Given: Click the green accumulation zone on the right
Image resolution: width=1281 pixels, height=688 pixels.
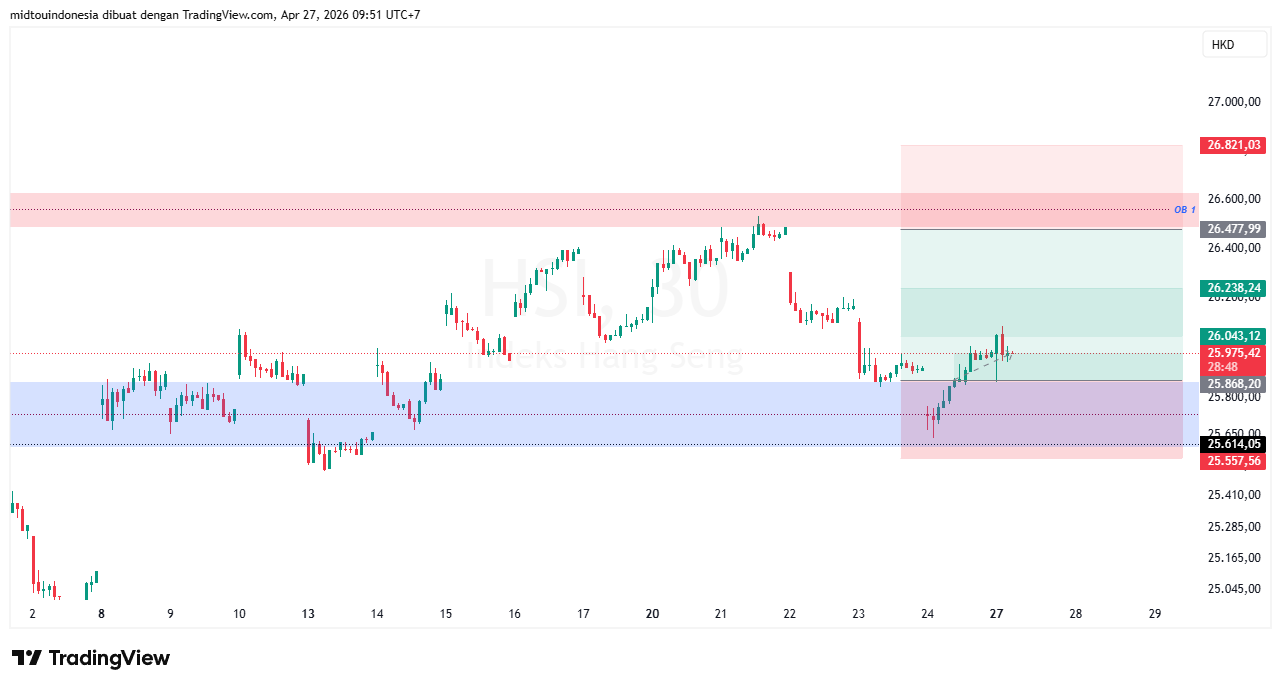Looking at the screenshot, I should pyautogui.click(x=1100, y=310).
